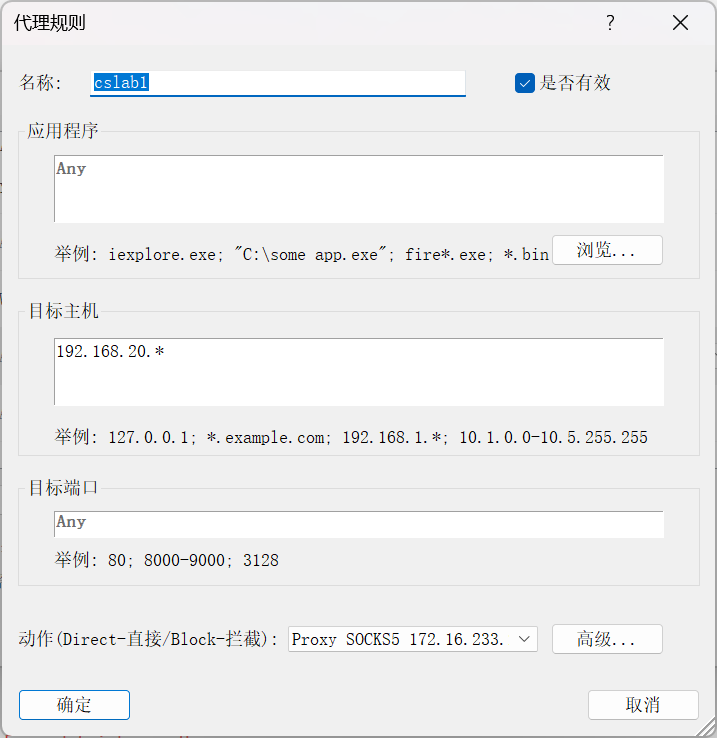Cancel using the 取消 button

point(643,705)
